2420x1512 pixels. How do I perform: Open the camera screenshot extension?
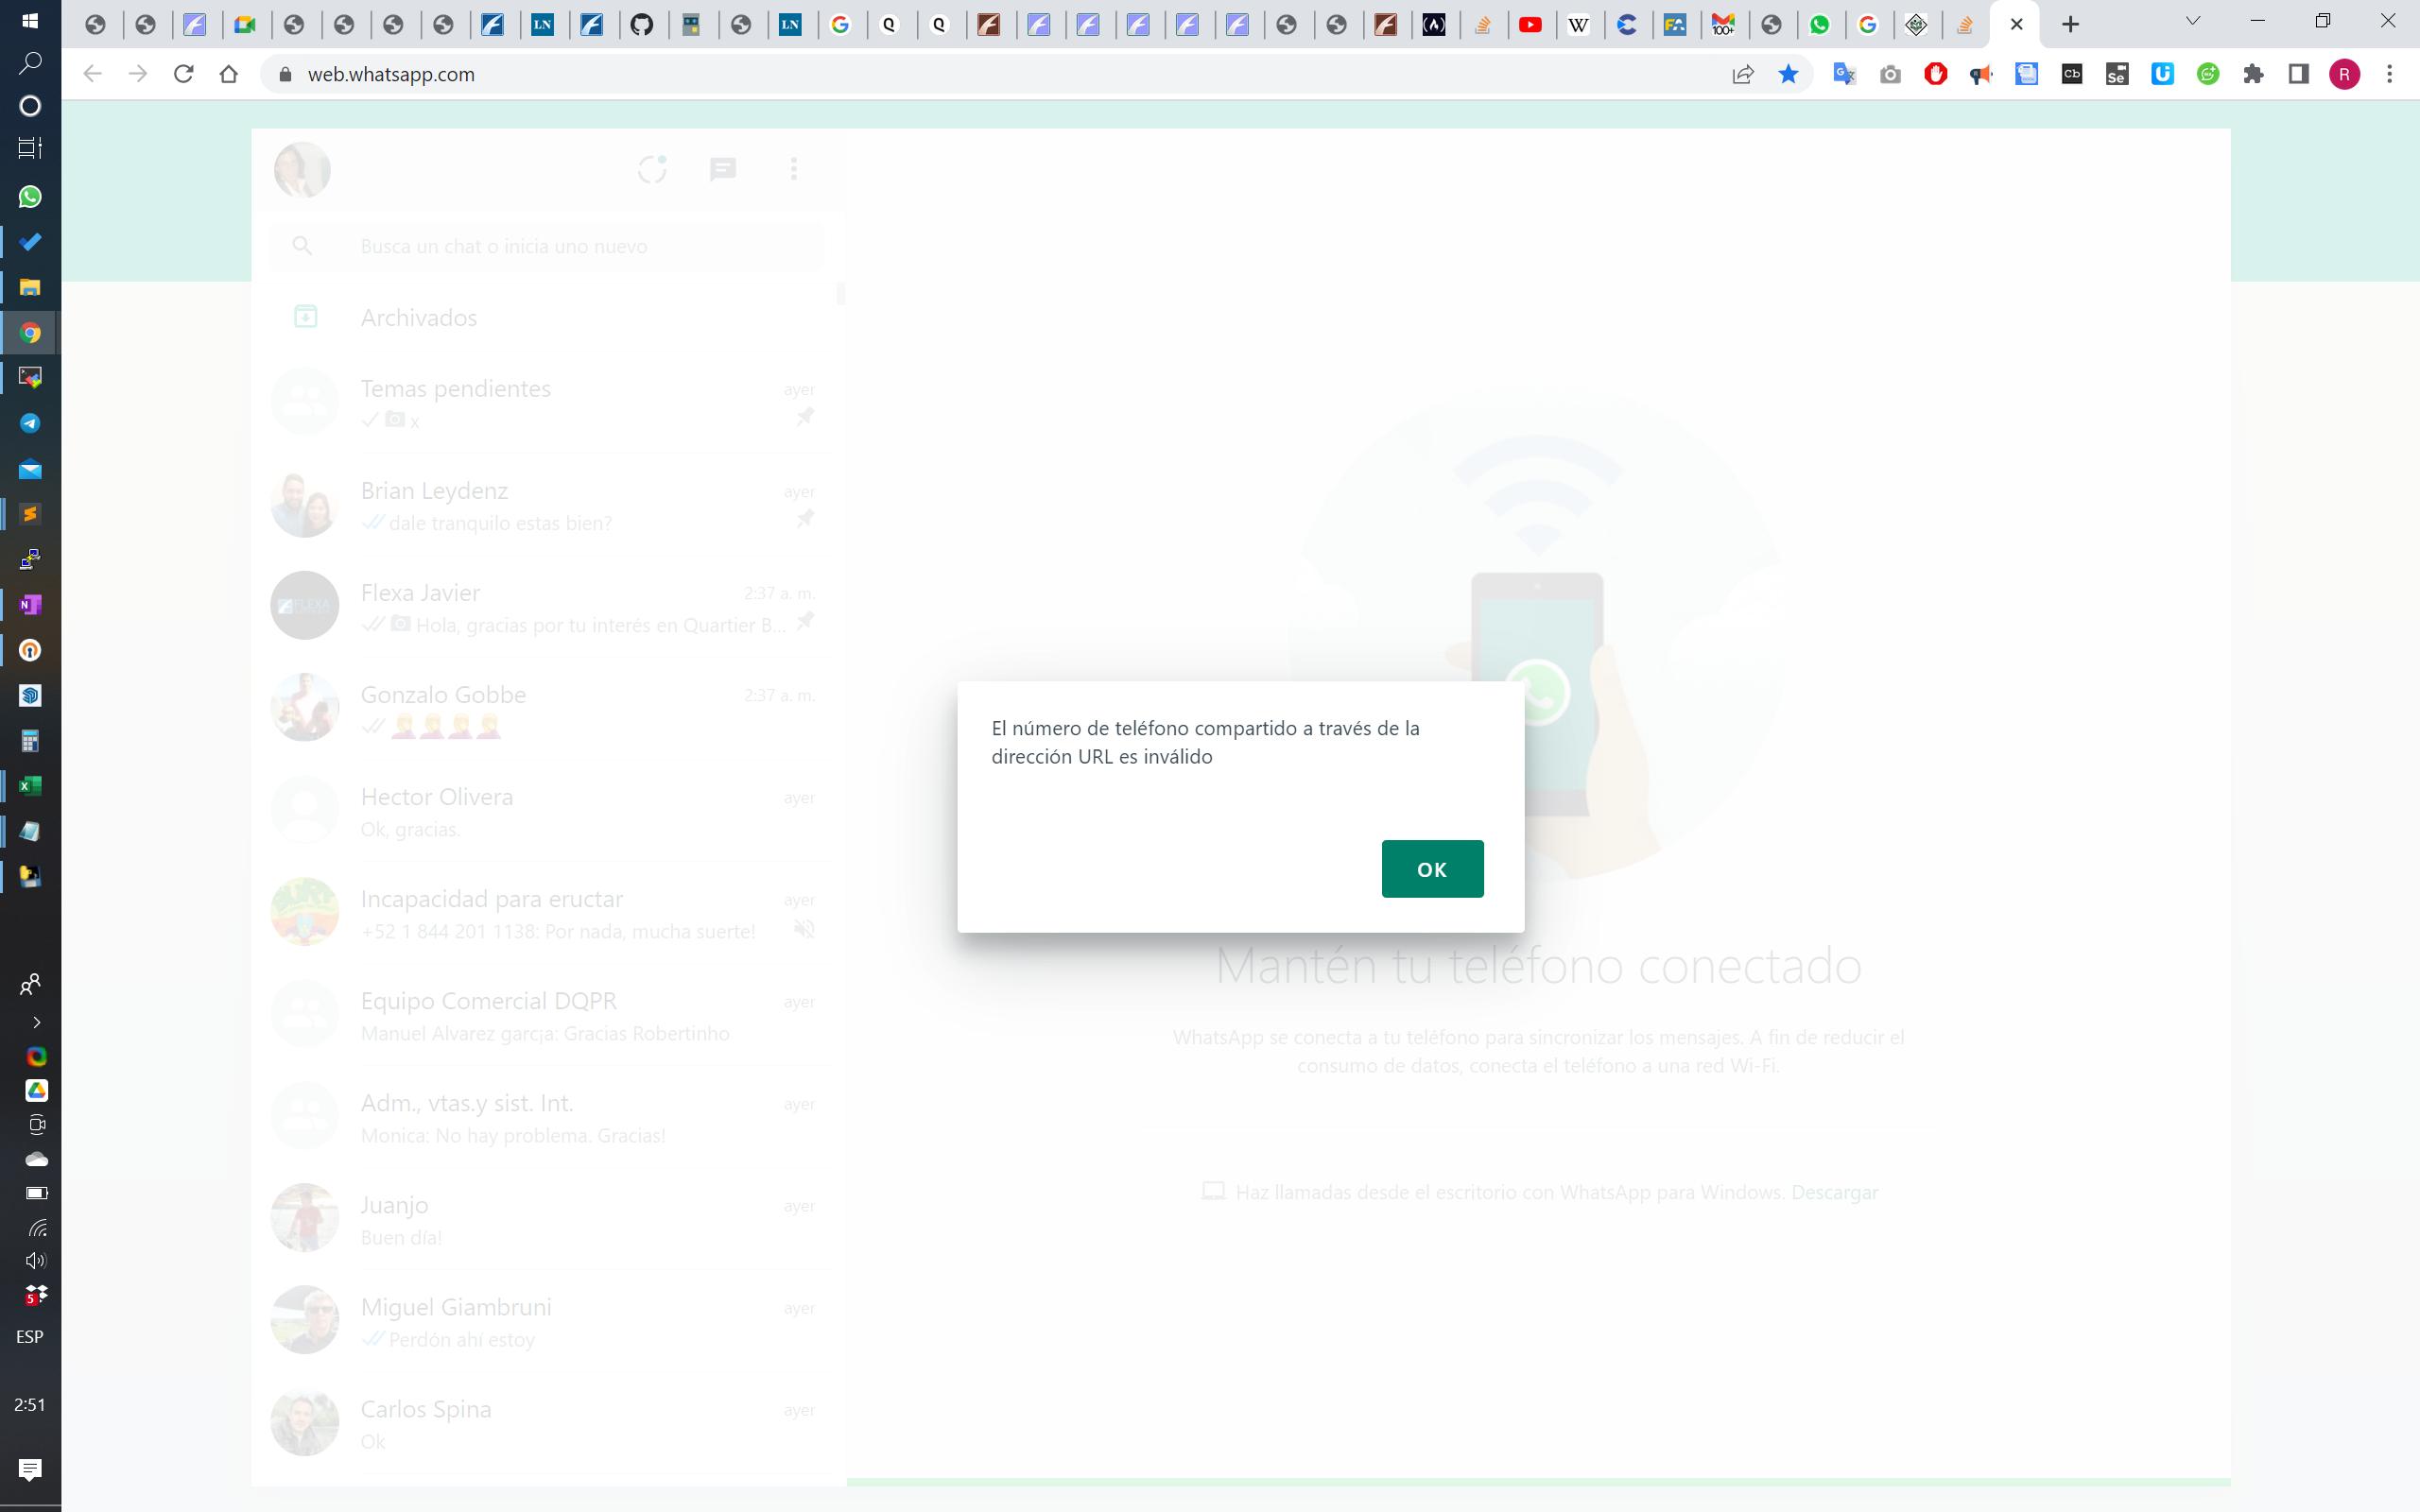(1890, 74)
